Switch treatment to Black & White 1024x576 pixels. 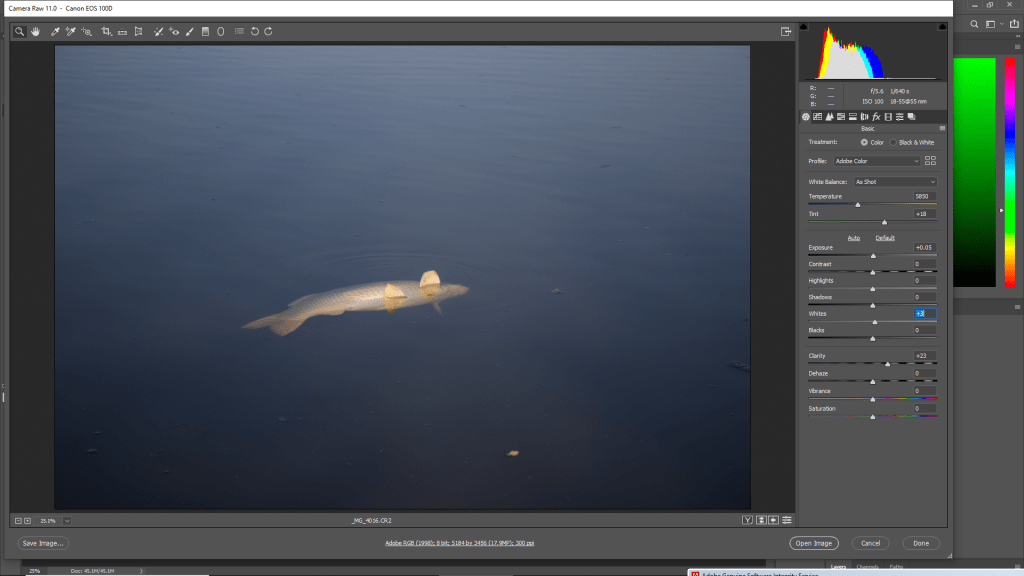pos(894,142)
